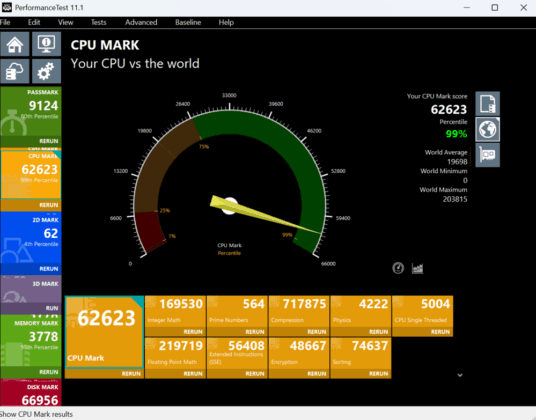Open the Advanced menu
This screenshot has height=420, width=536.
(x=141, y=23)
